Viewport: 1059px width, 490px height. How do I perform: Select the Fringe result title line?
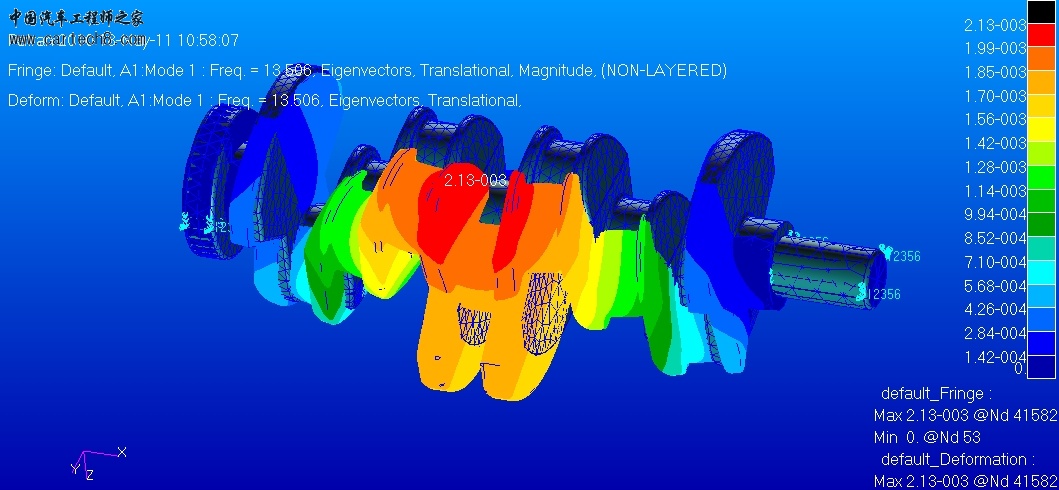[366, 71]
